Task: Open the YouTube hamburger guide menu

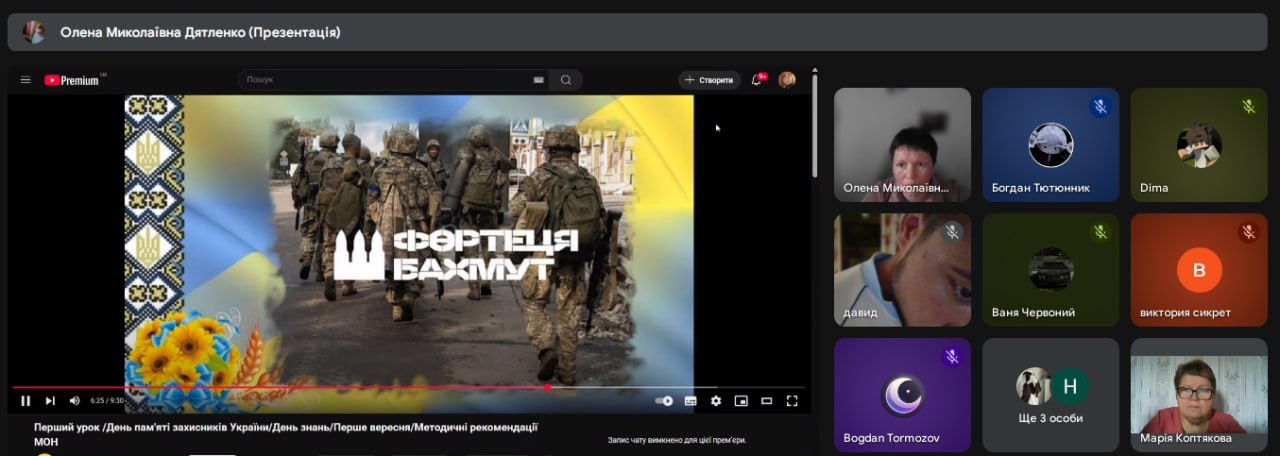Action: pos(25,80)
